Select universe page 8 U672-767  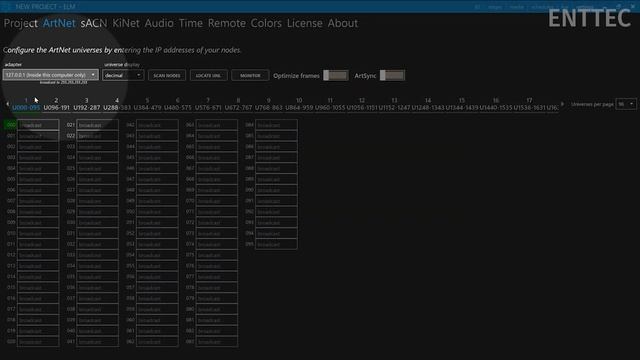point(238,104)
